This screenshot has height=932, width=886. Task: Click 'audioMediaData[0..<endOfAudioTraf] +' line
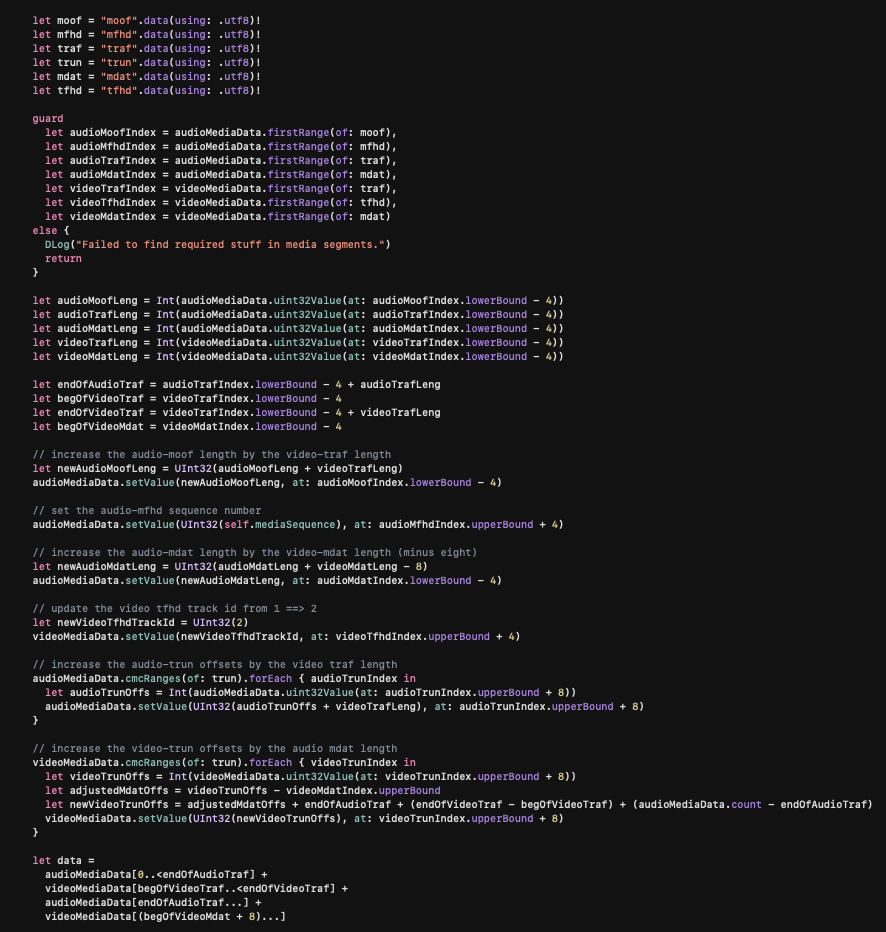click(x=156, y=875)
